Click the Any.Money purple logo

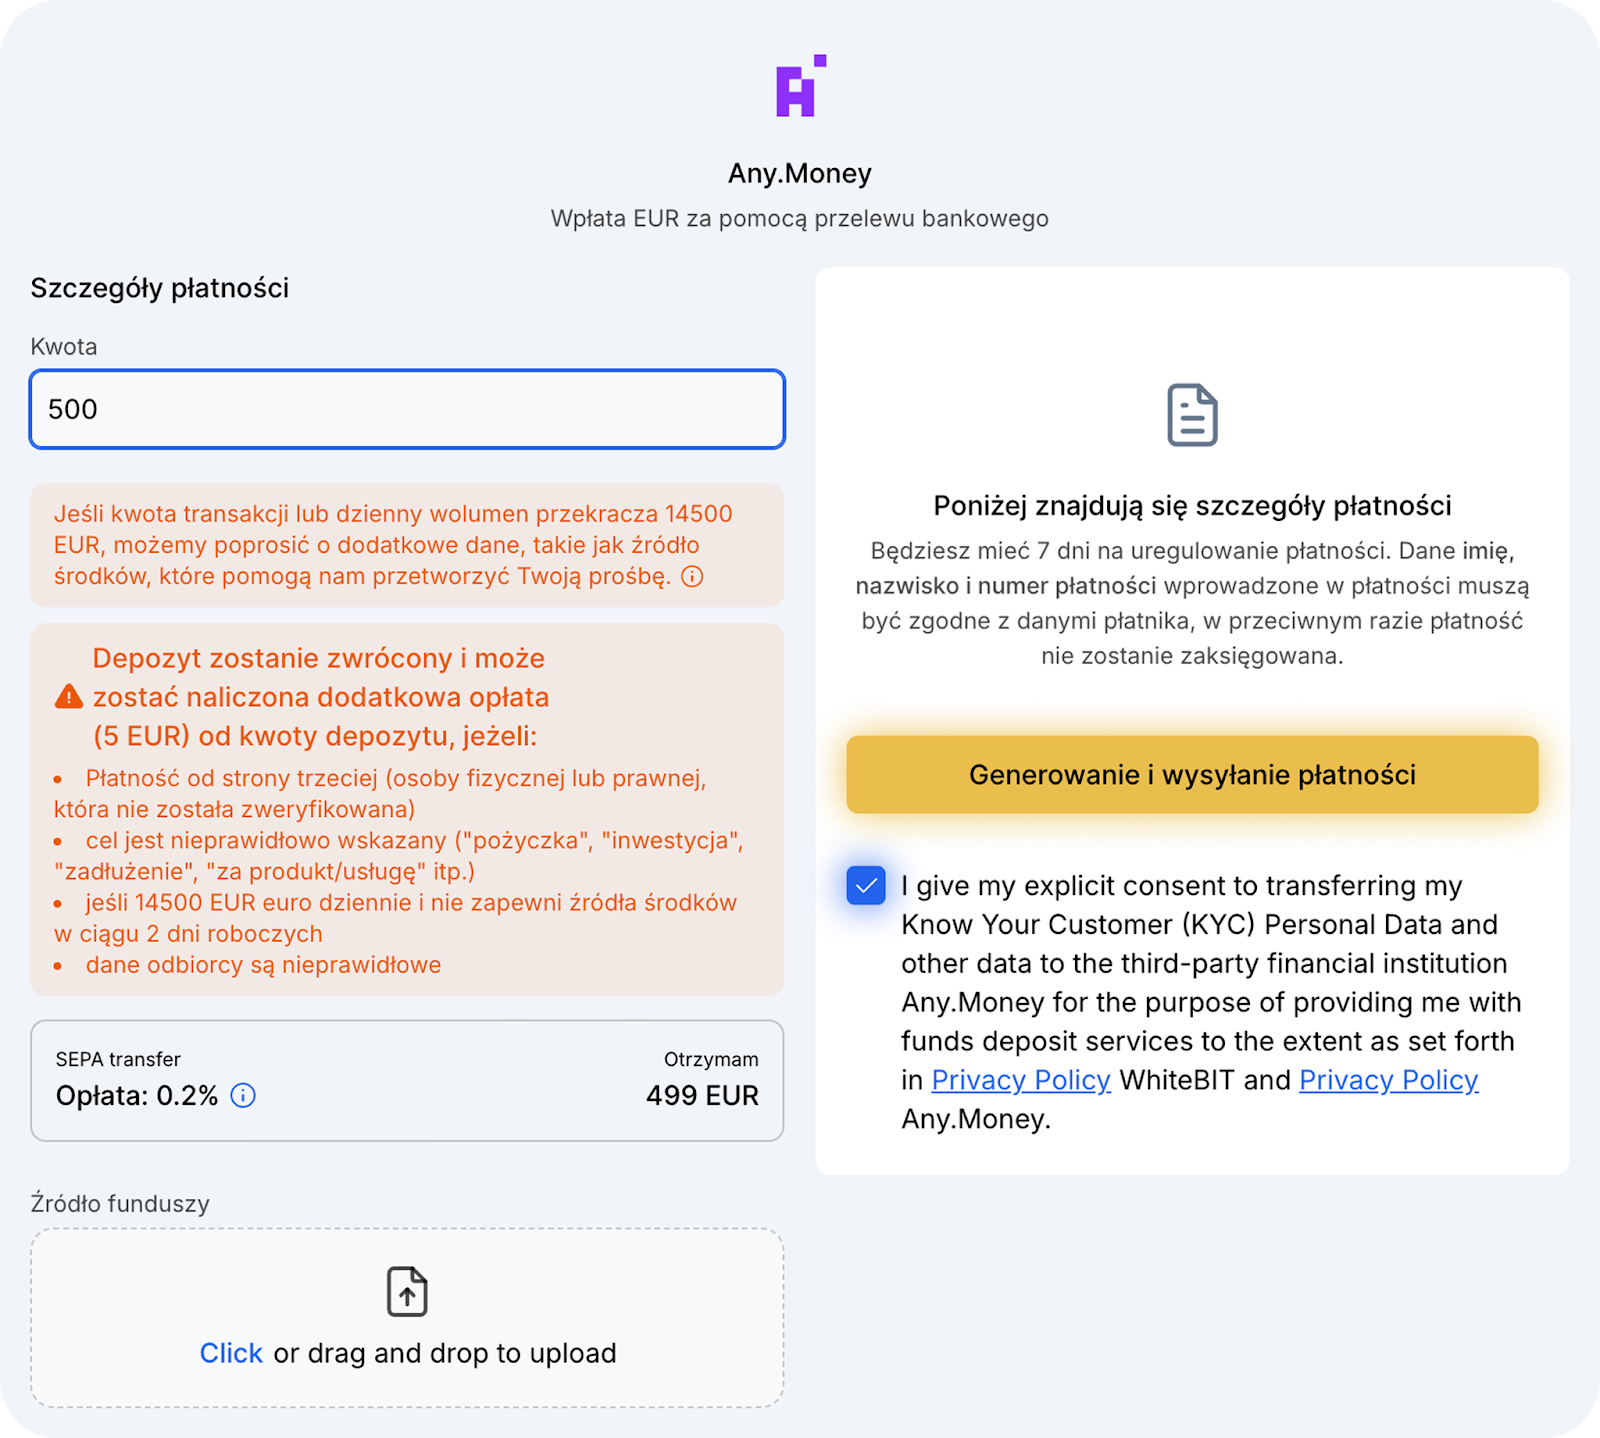pyautogui.click(x=800, y=87)
